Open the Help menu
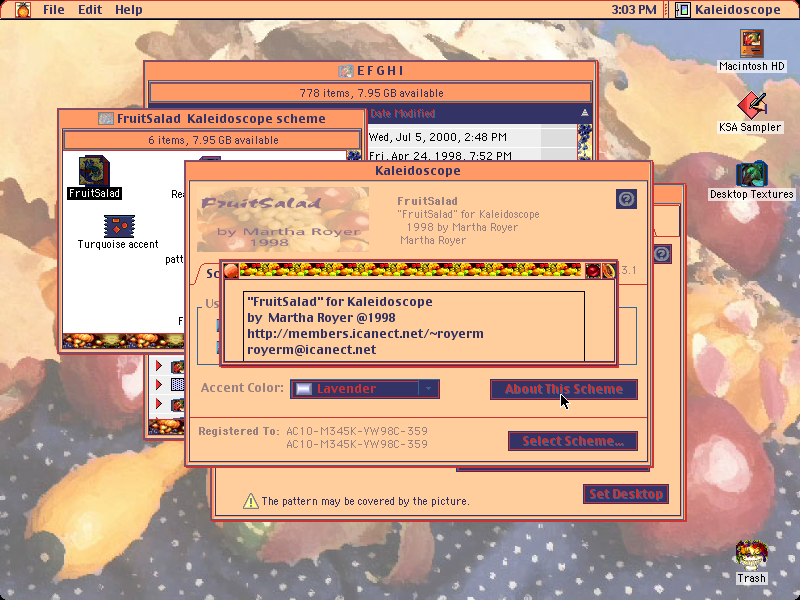The image size is (800, 600). [129, 10]
